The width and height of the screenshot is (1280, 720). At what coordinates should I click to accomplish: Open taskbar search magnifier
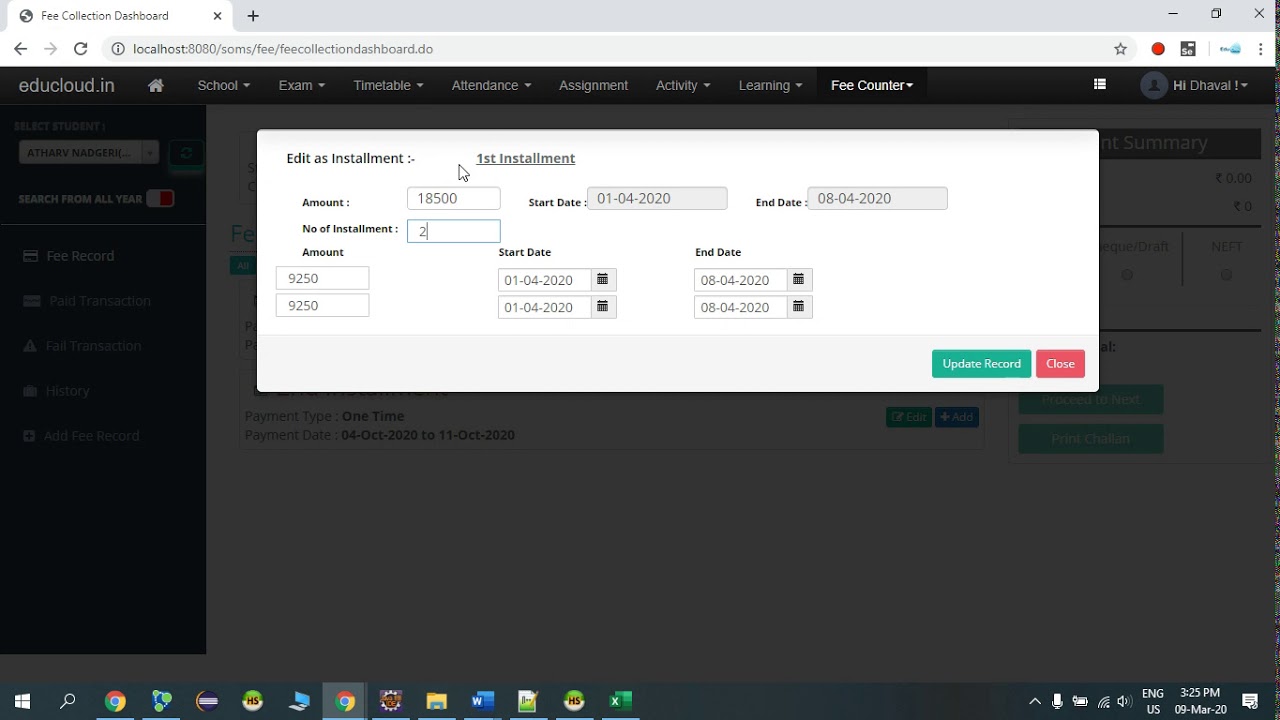click(x=68, y=701)
